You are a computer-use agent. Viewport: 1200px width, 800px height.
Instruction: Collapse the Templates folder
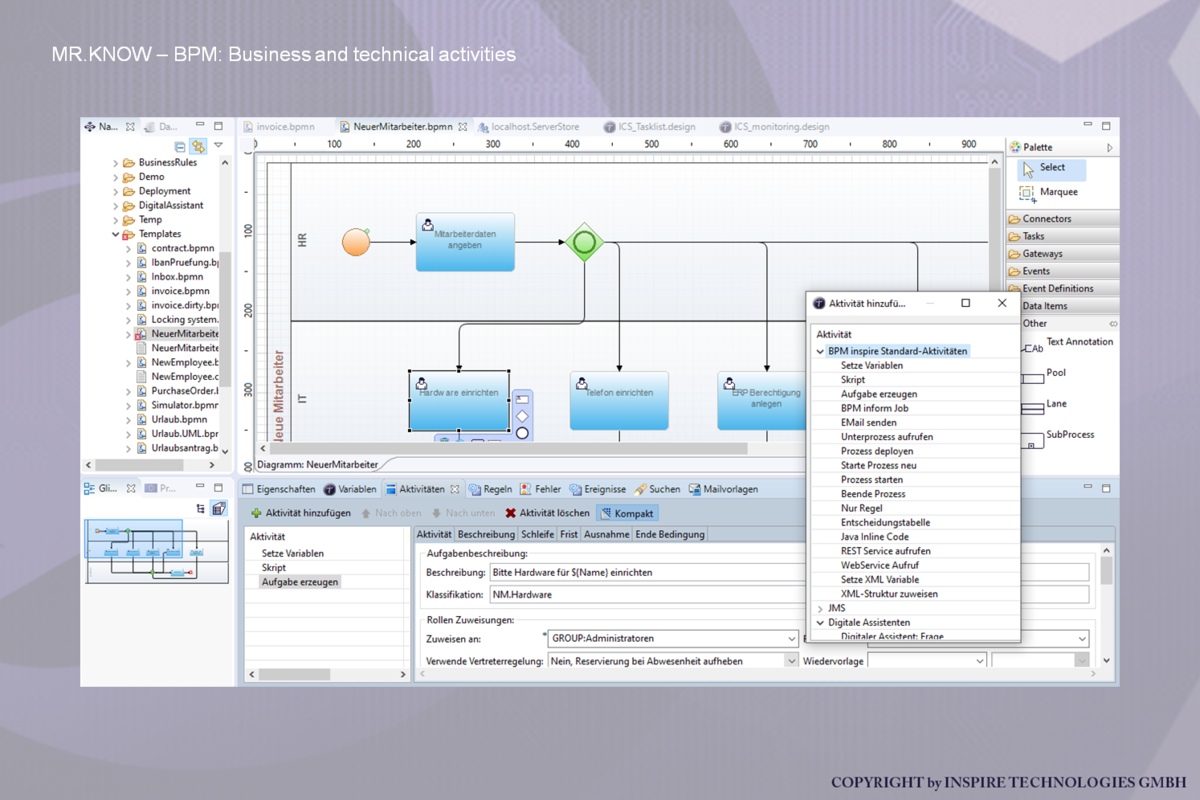116,234
